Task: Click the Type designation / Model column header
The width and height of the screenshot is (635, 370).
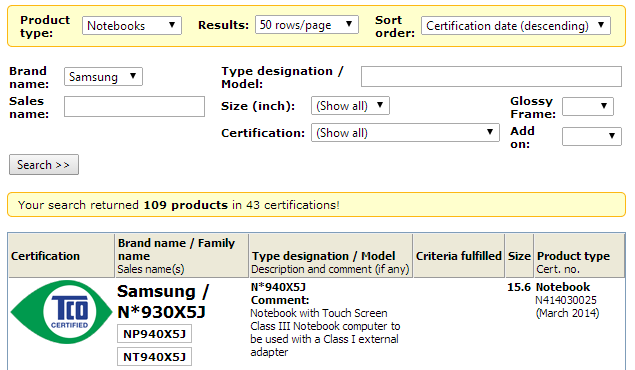Action: (323, 256)
